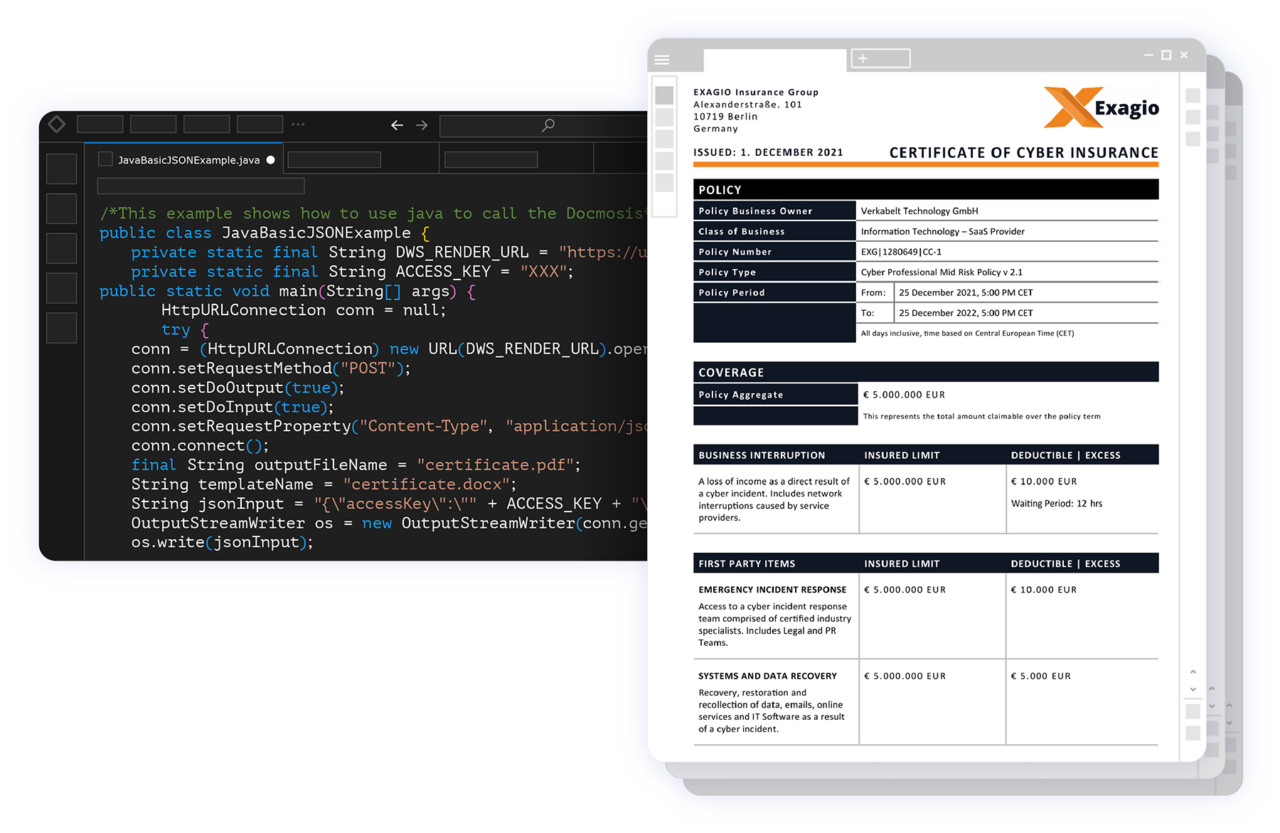The height and width of the screenshot is (833, 1280).
Task: Select the active certificate tab in the browser
Action: pos(775,60)
